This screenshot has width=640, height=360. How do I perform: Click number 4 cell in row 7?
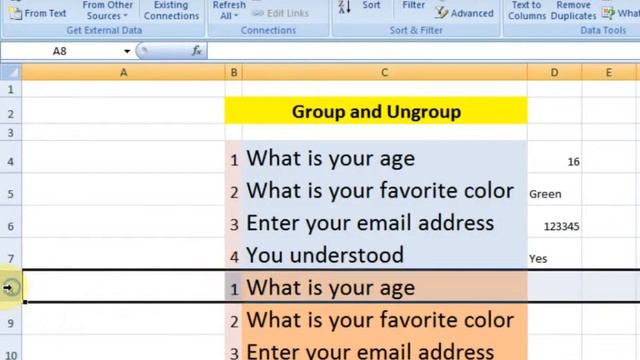(x=233, y=254)
